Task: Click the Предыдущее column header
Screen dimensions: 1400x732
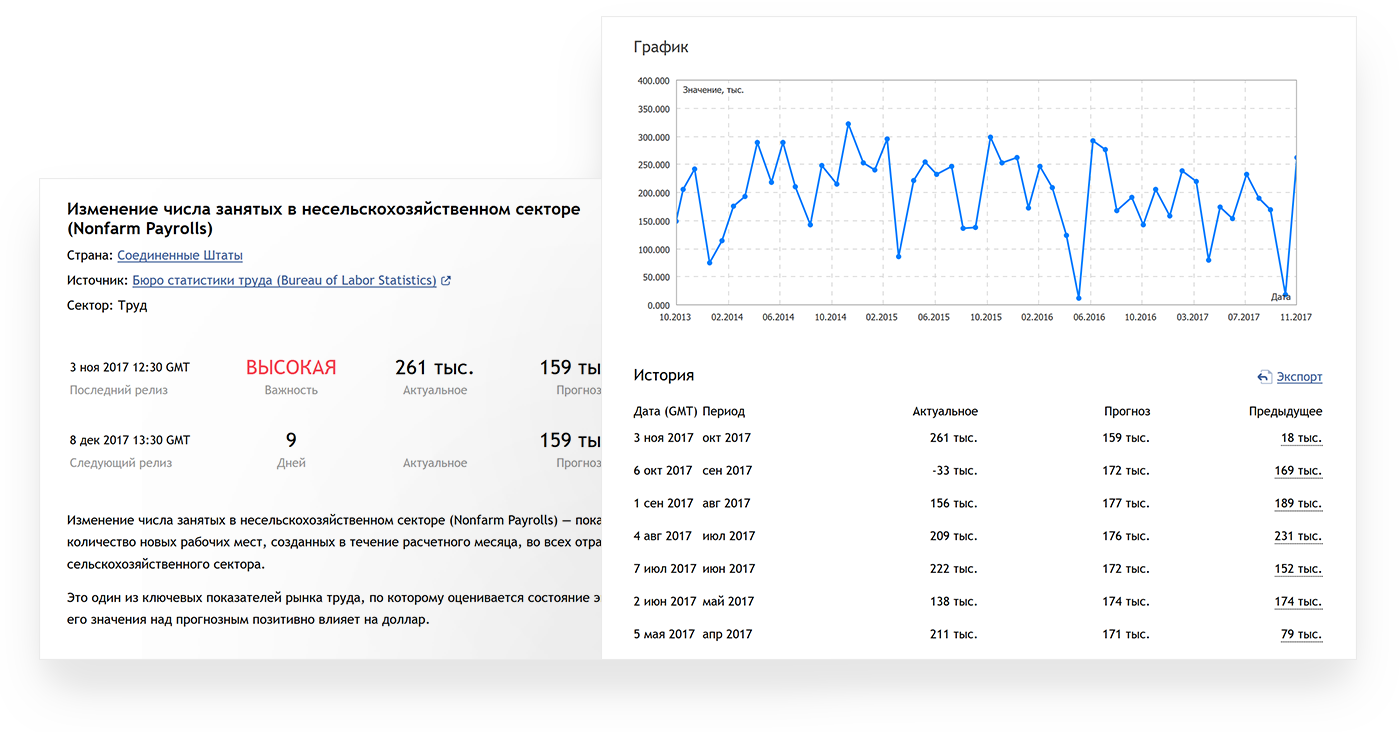Action: 1285,412
